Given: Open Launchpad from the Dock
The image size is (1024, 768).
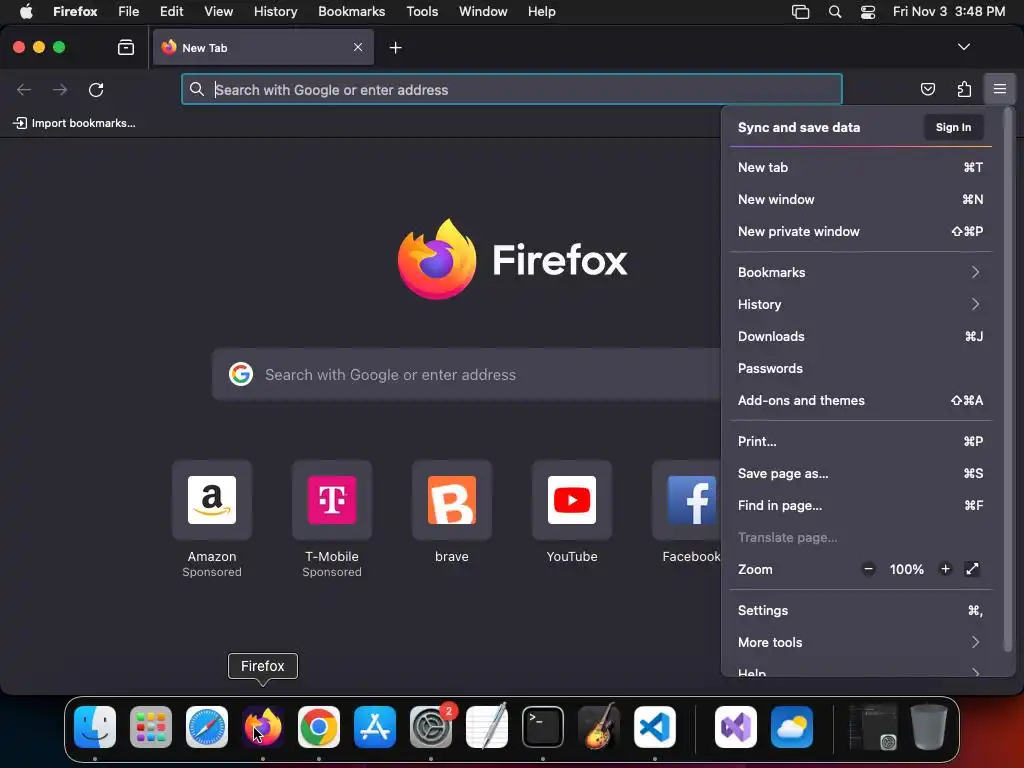Looking at the screenshot, I should click(x=151, y=727).
